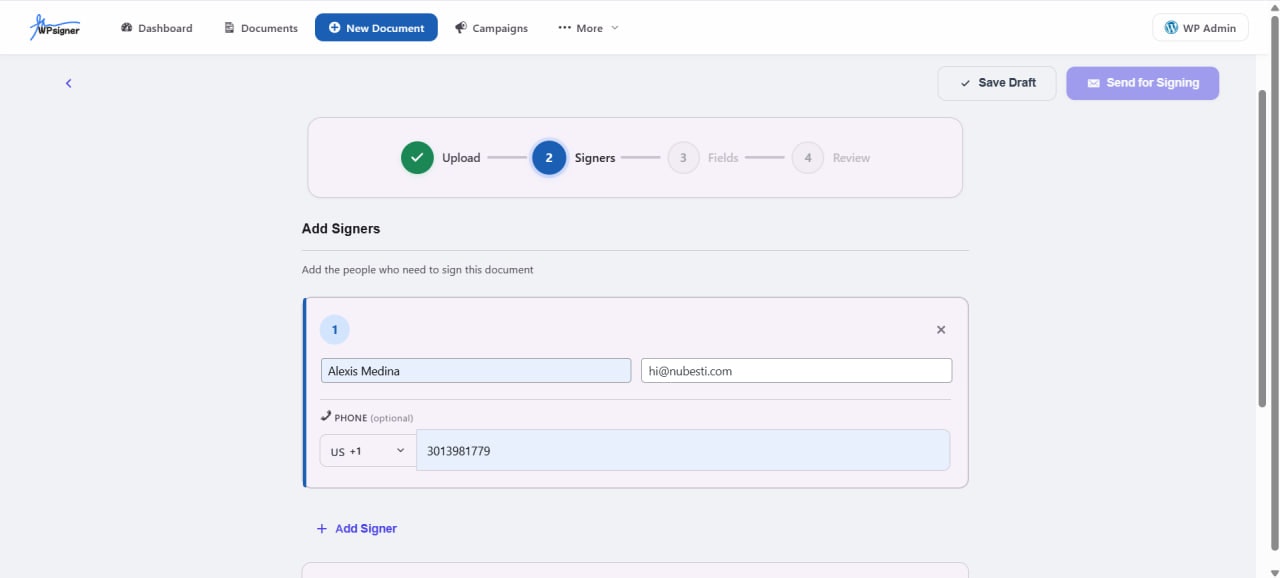Click the plus icon next to Add Signer

coord(321,528)
